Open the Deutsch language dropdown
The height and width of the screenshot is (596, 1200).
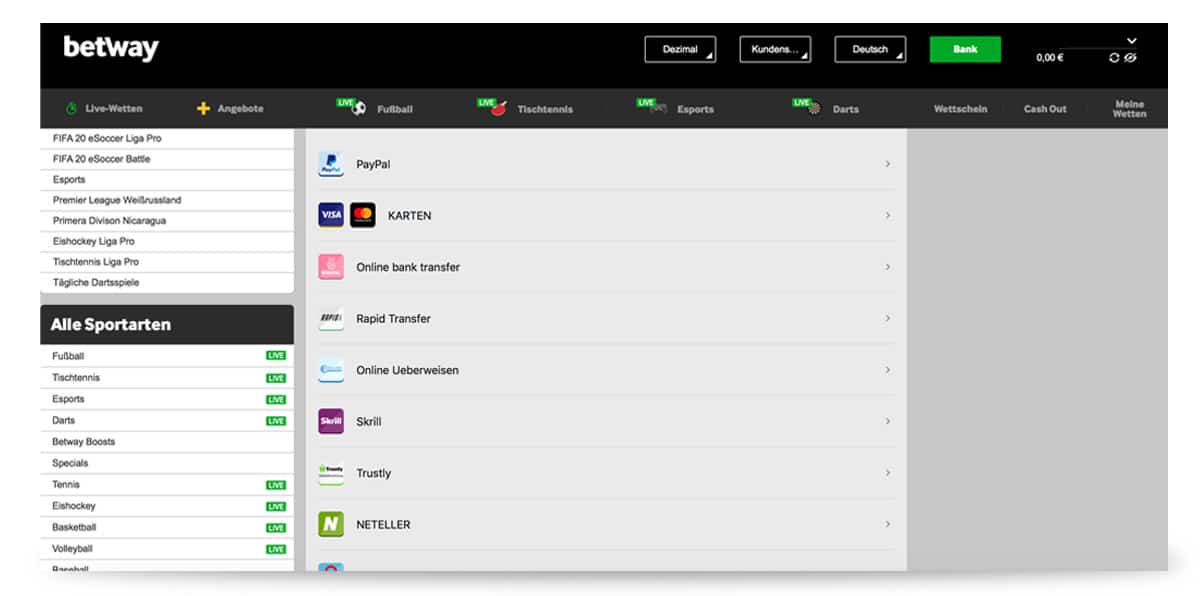pos(870,49)
